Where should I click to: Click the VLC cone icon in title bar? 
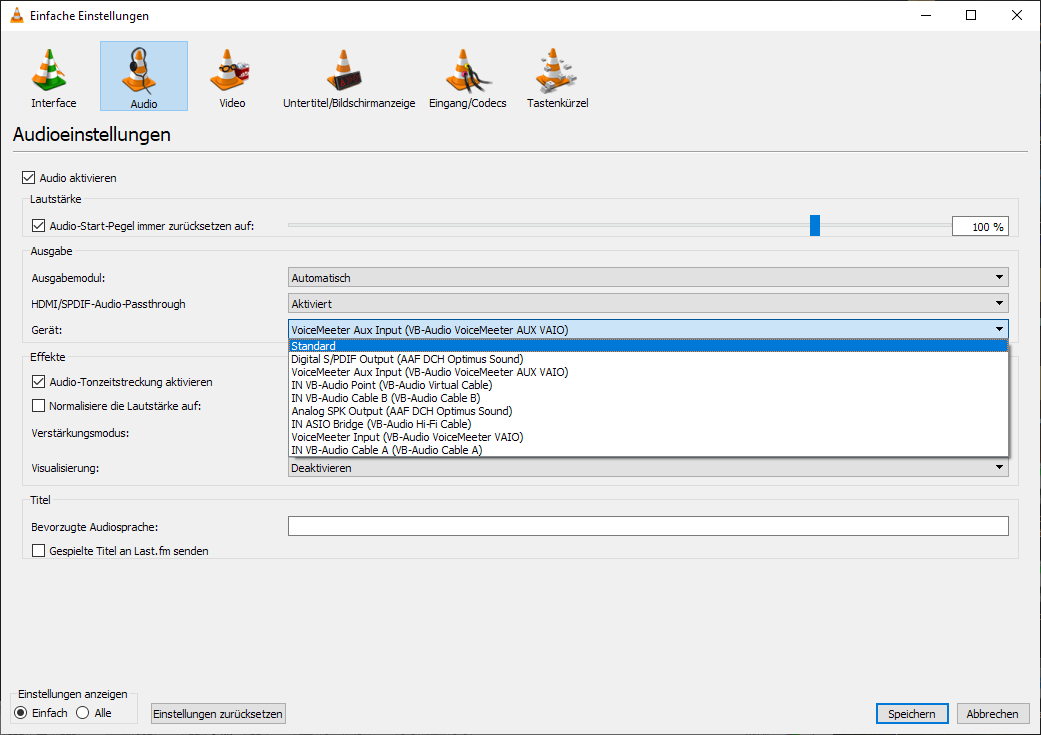(17, 15)
